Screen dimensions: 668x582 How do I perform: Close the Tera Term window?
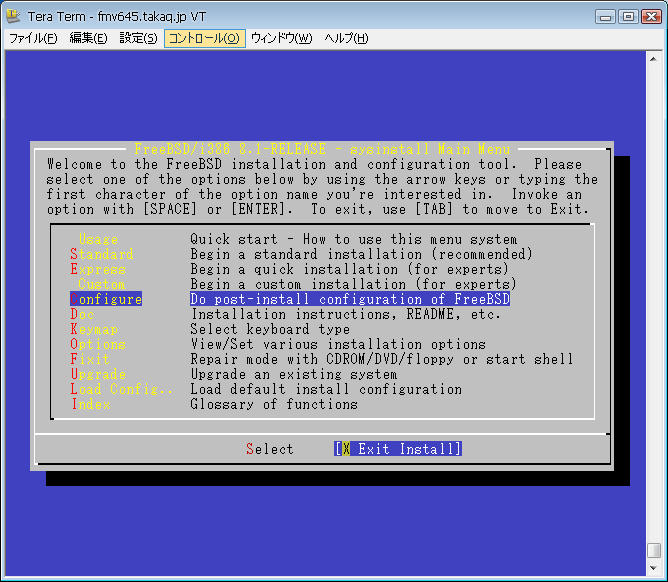click(651, 17)
